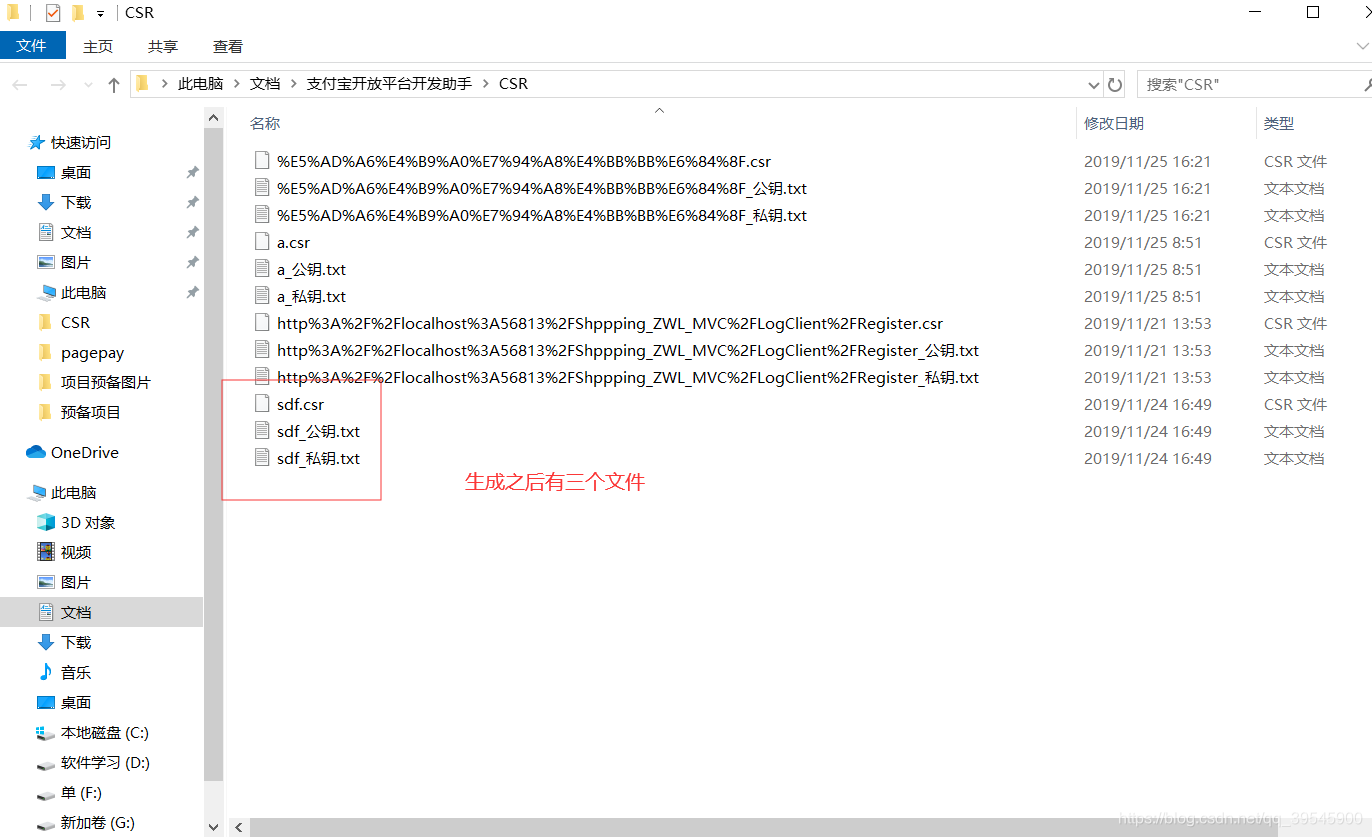The image size is (1372, 837).
Task: Open 文档 under quick access
Action: click(x=76, y=233)
